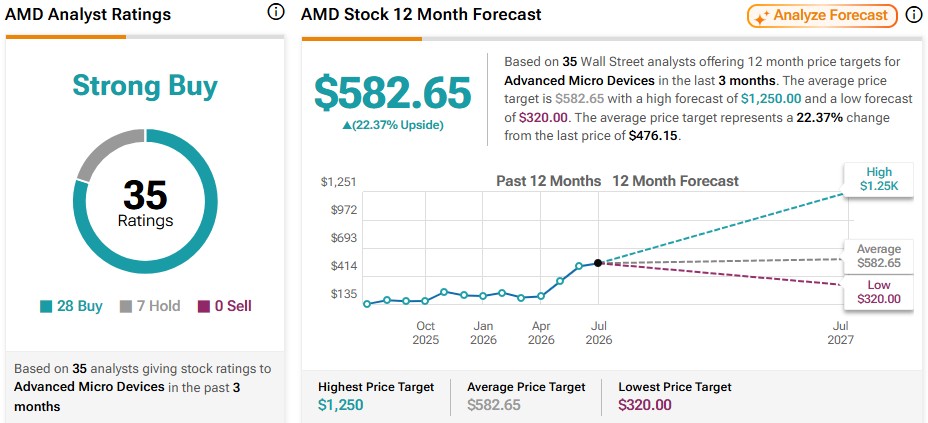The height and width of the screenshot is (423, 928).
Task: Click the large $582.65 price target figure
Action: (x=392, y=93)
